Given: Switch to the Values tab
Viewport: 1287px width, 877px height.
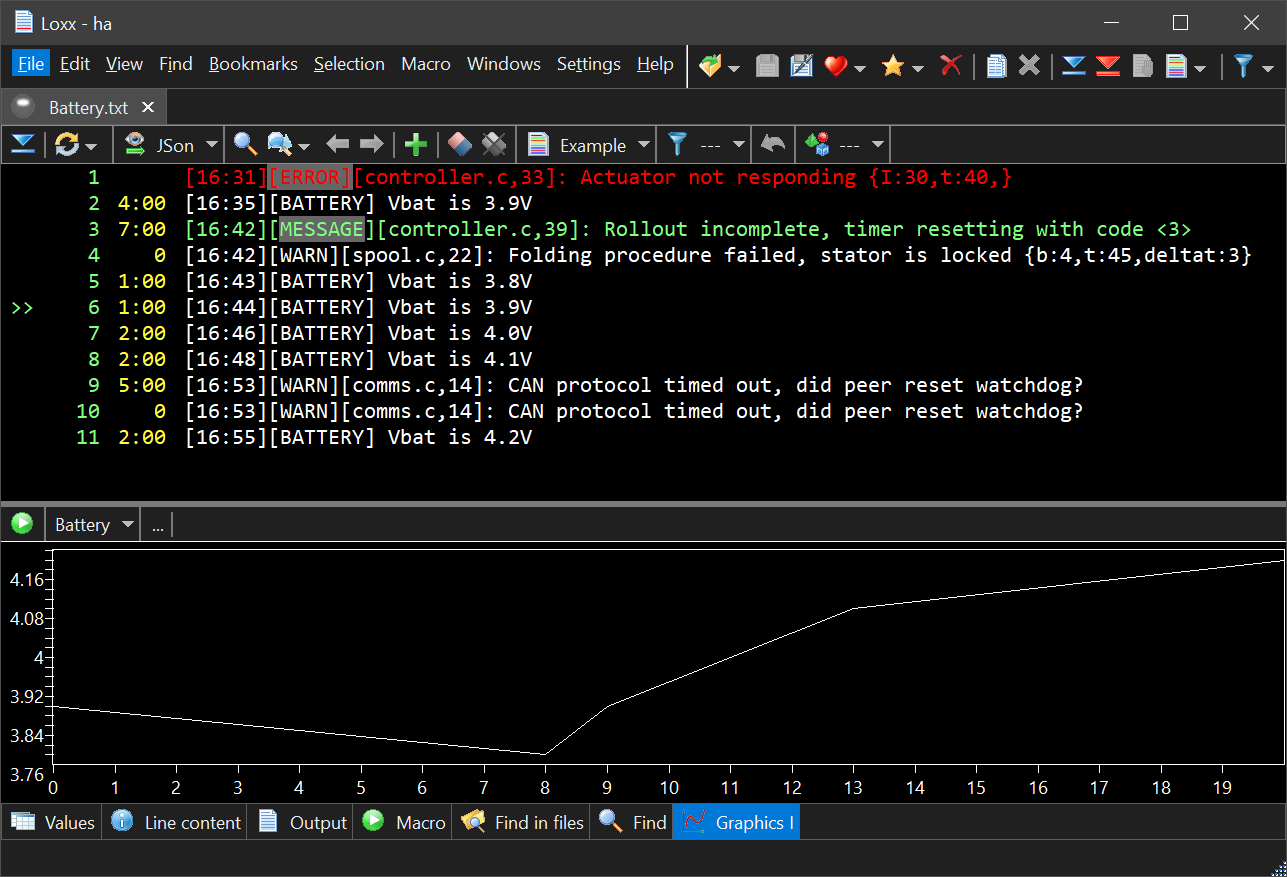Looking at the screenshot, I should [52, 822].
